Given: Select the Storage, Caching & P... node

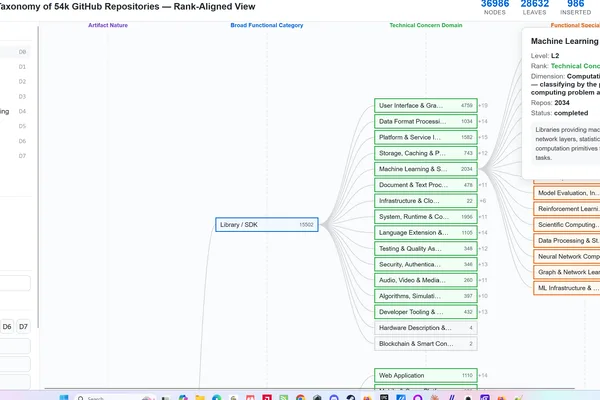Looking at the screenshot, I should pos(426,153).
